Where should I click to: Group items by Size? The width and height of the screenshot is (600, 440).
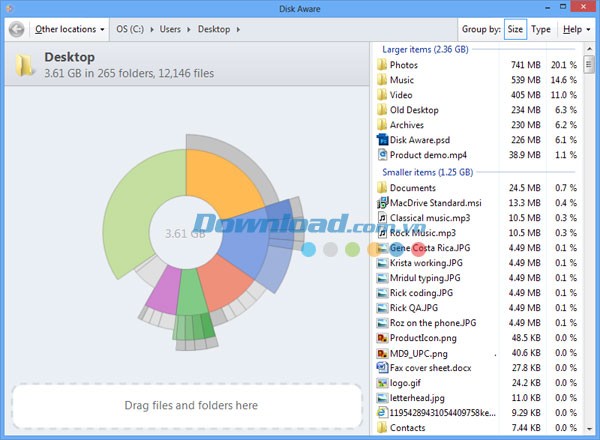click(515, 29)
